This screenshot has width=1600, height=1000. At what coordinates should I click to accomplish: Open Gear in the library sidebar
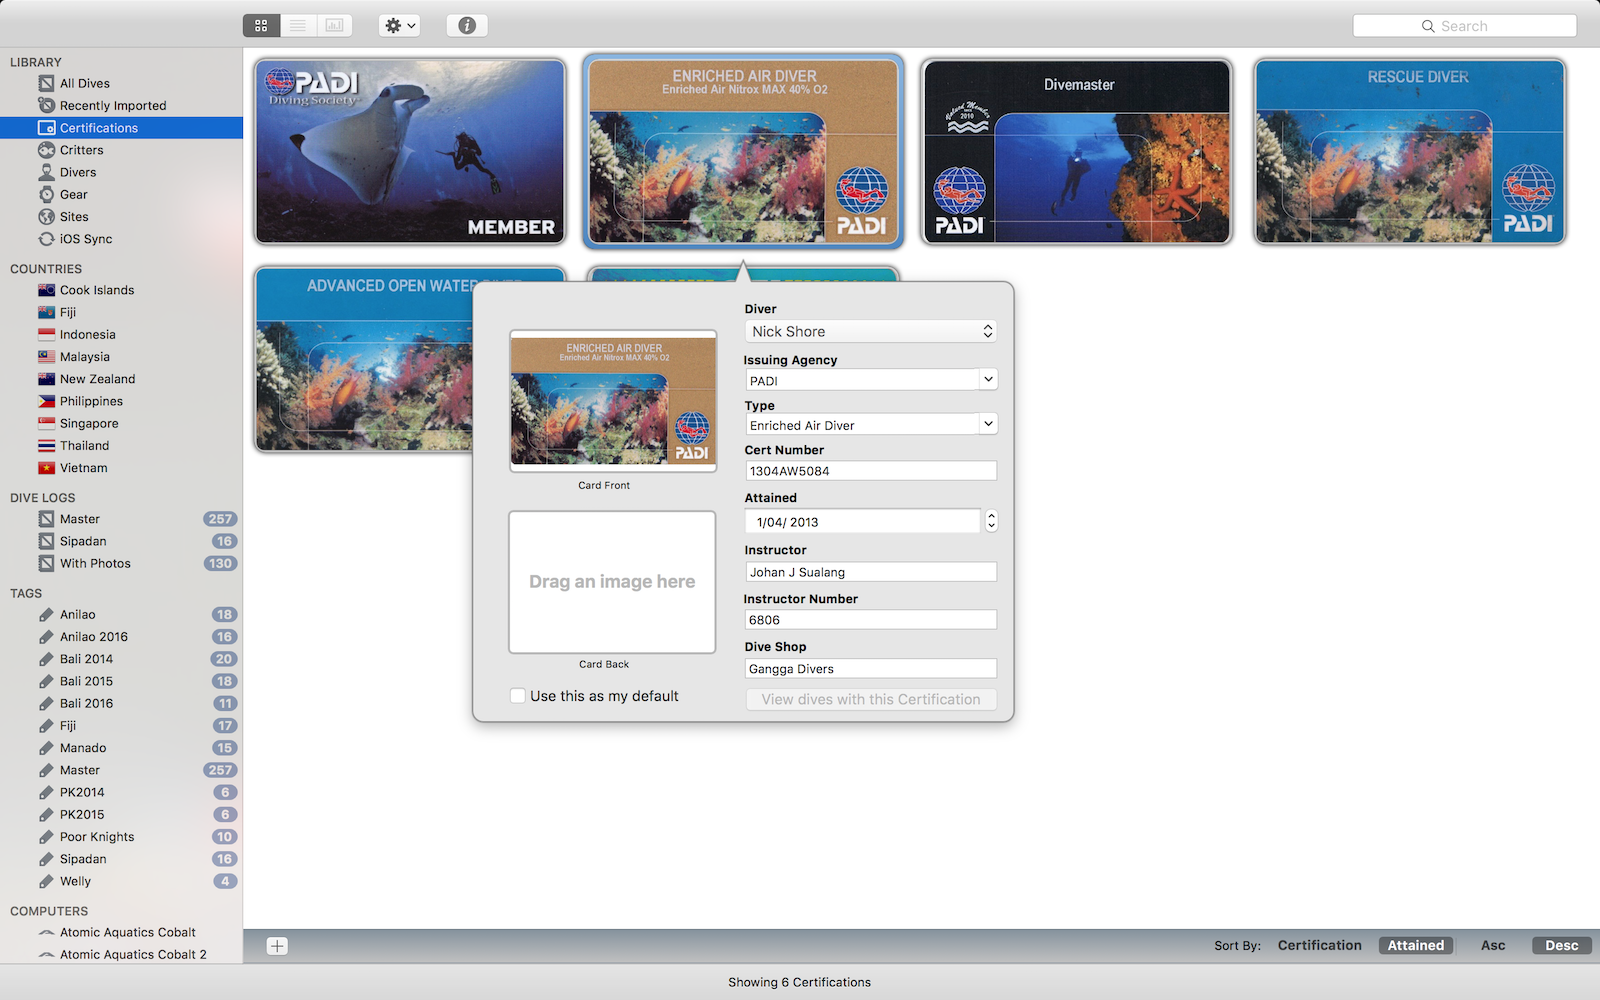[x=73, y=195]
